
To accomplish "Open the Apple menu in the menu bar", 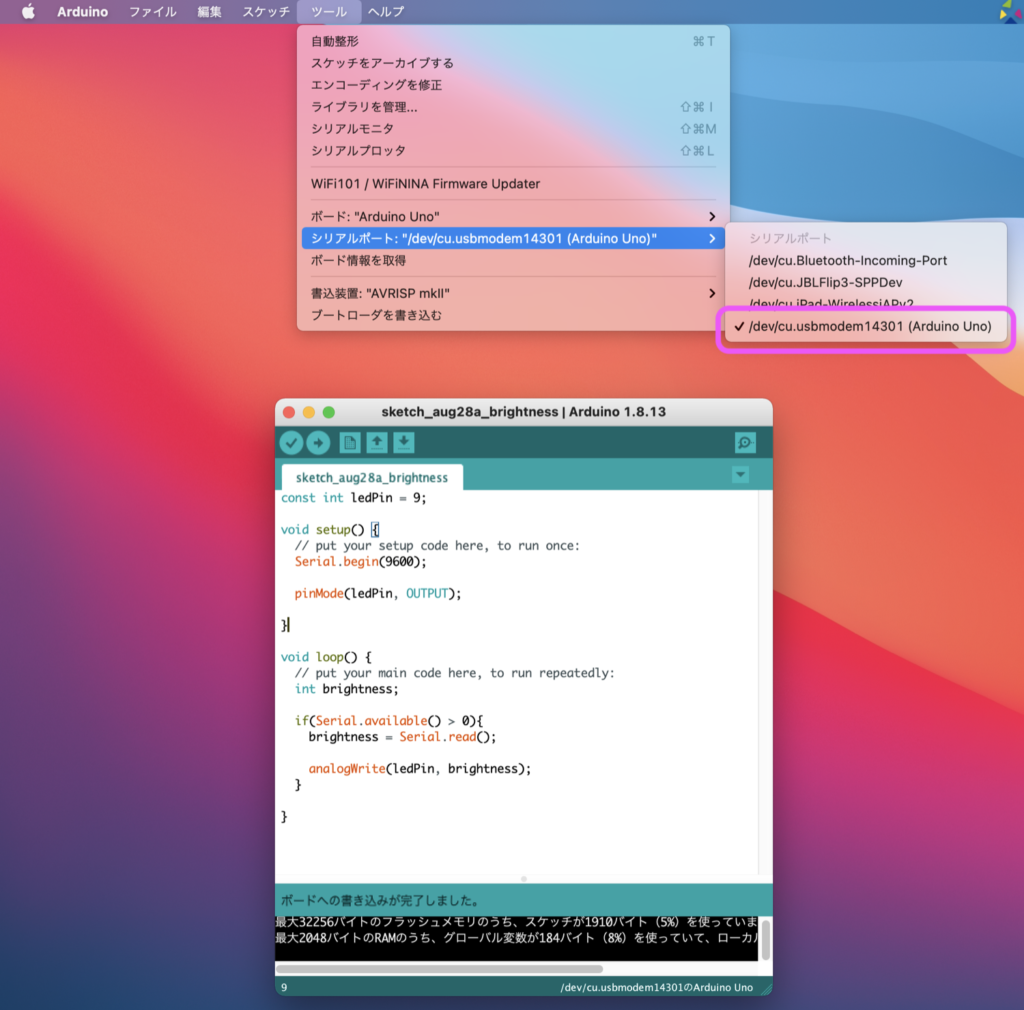I will 27,12.
